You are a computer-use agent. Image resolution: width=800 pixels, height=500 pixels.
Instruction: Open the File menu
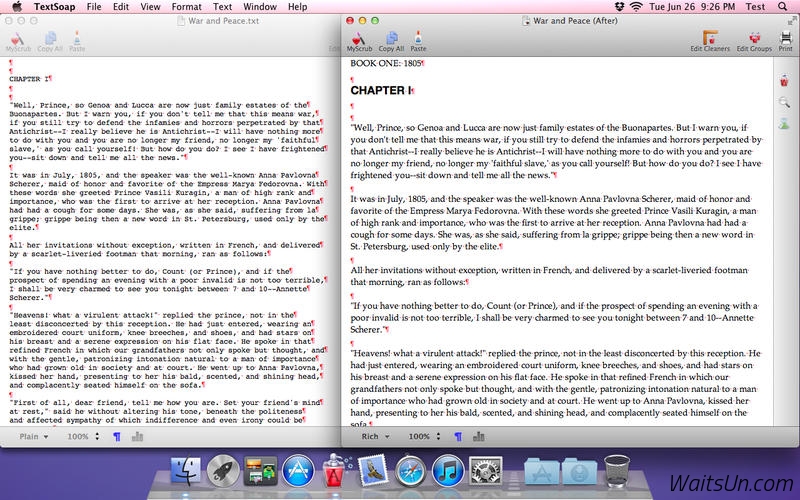coord(94,7)
